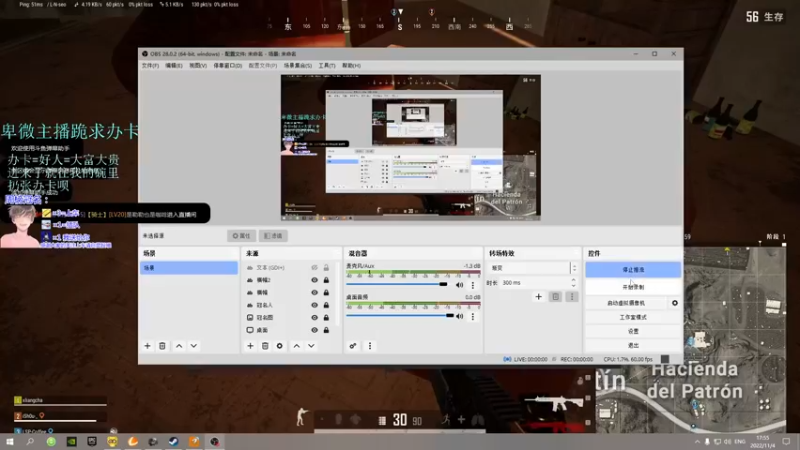Open the 编辑(E) menu
800x450 pixels.
173,66
